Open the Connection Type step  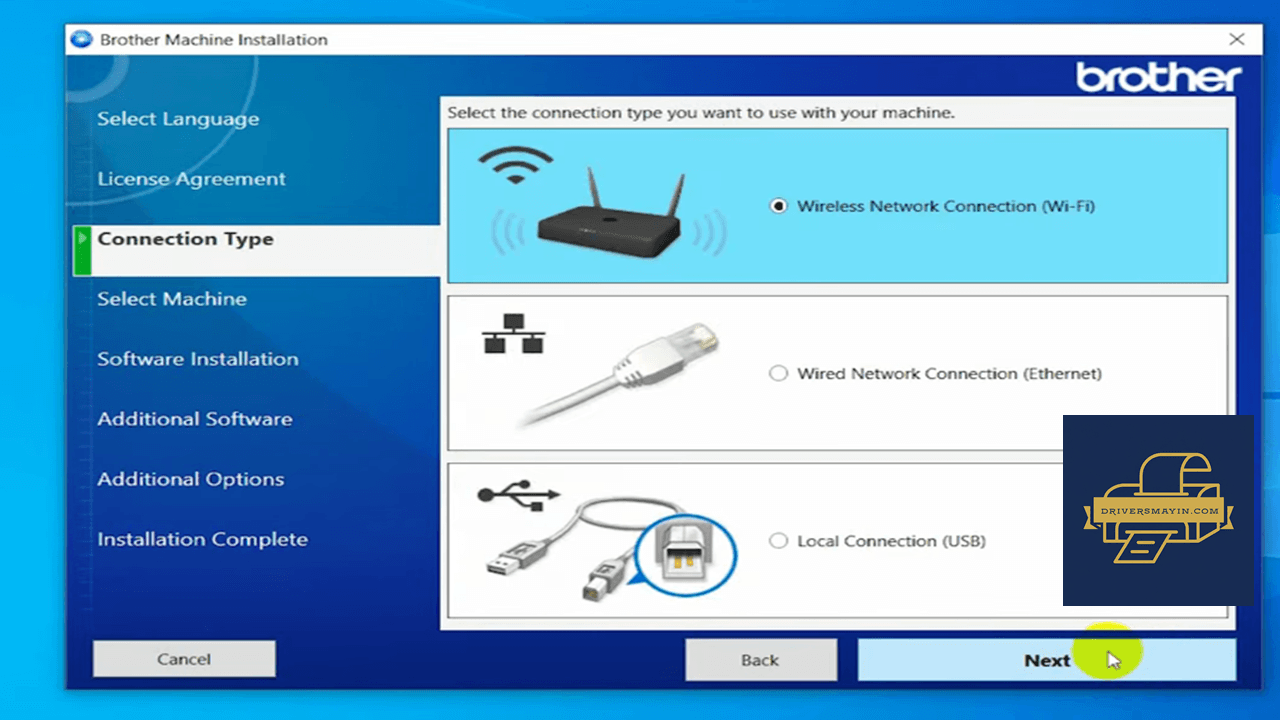(x=185, y=239)
